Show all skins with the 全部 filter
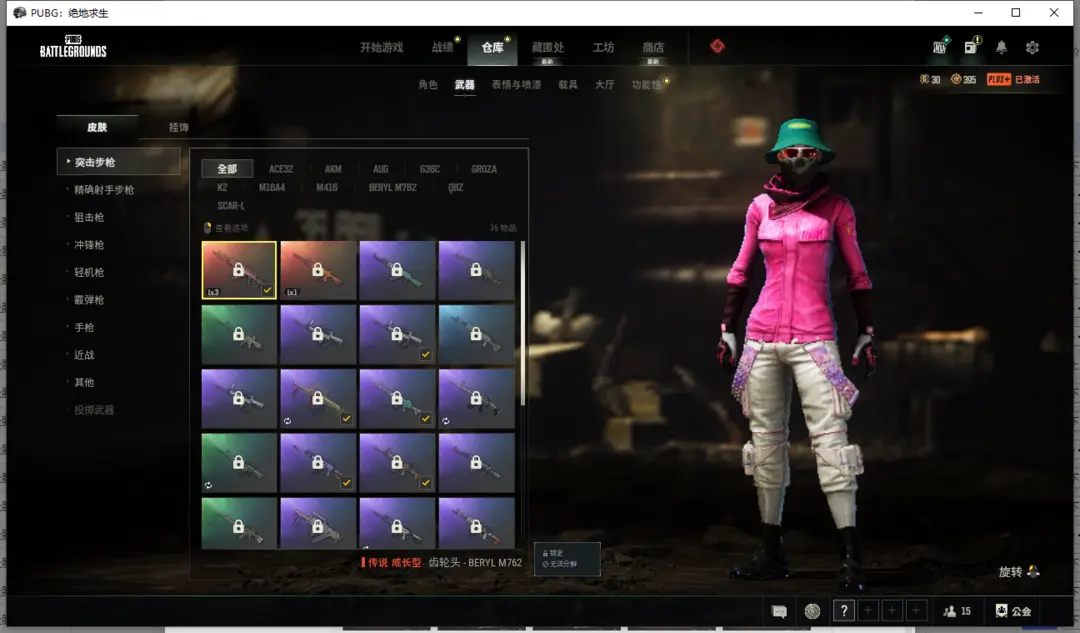Viewport: 1080px width, 633px height. pos(227,169)
